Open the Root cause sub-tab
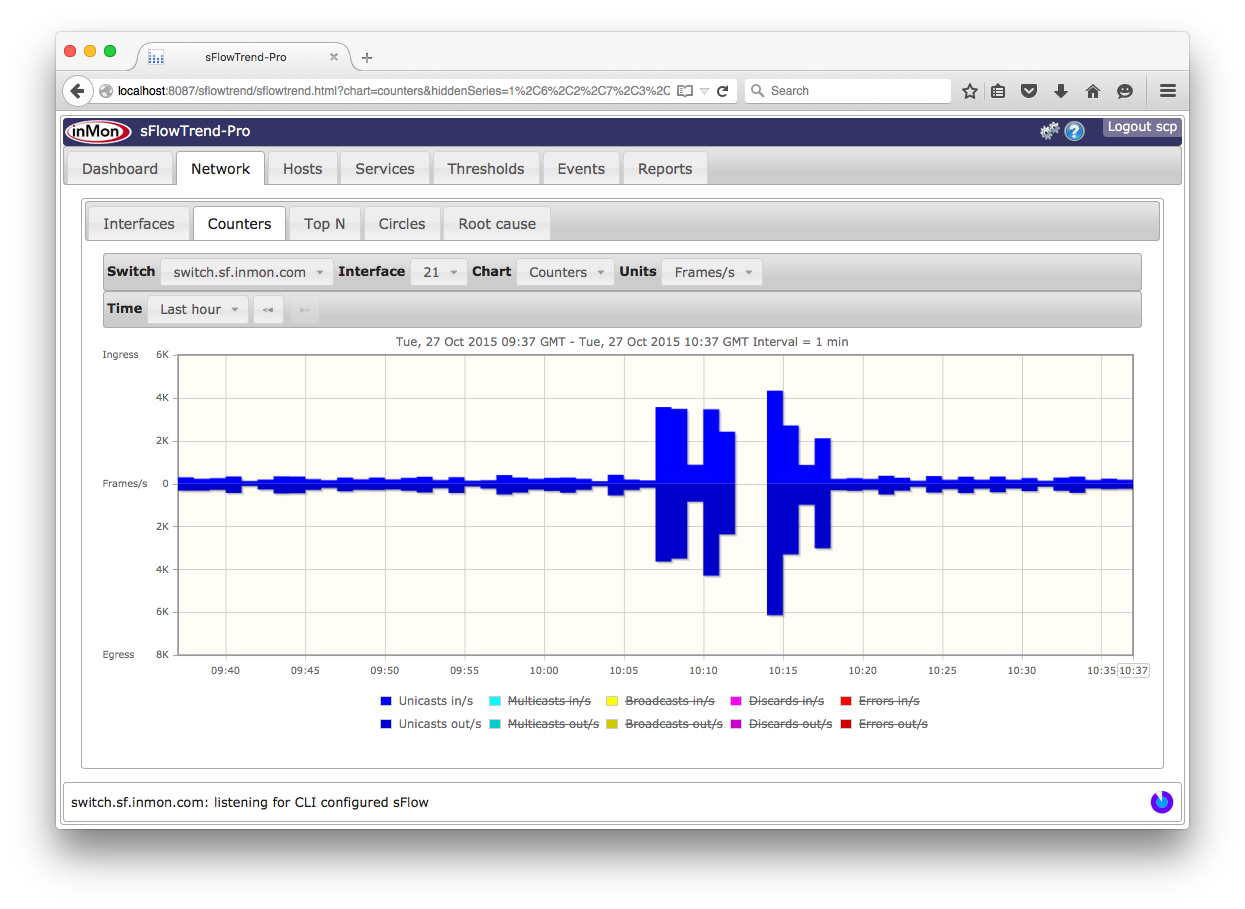Screen dimensions: 1245x909 [x=497, y=224]
